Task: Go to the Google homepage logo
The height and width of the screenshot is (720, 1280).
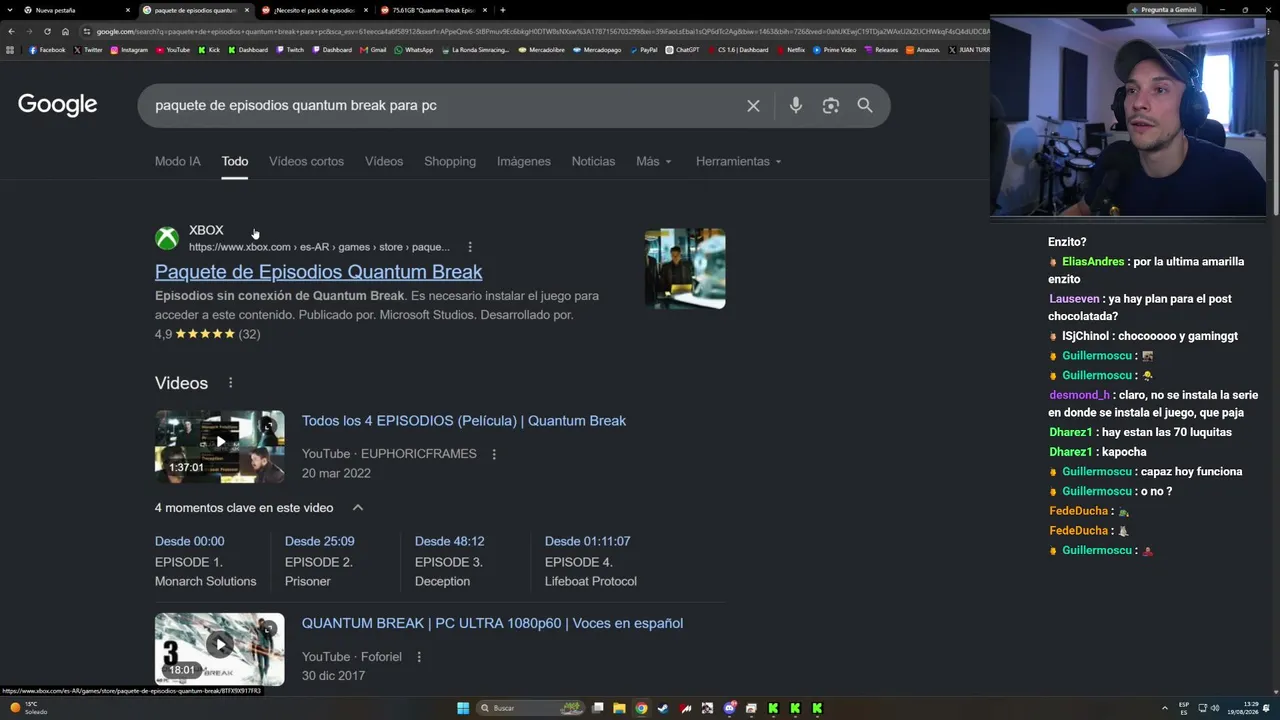Action: (57, 105)
